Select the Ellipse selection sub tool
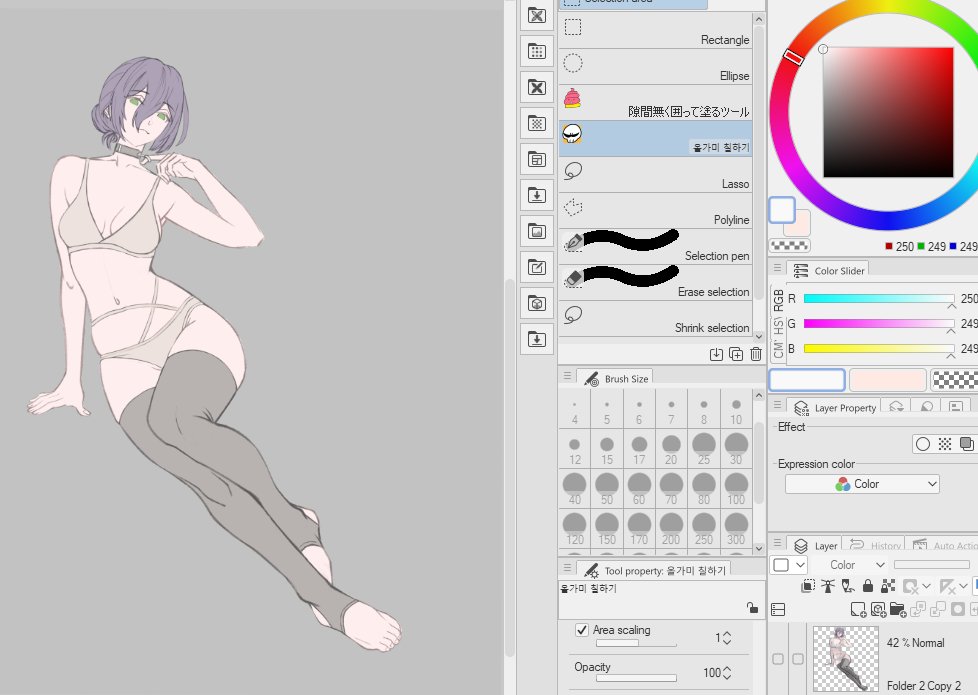Screen dimensions: 978x695 655,67
